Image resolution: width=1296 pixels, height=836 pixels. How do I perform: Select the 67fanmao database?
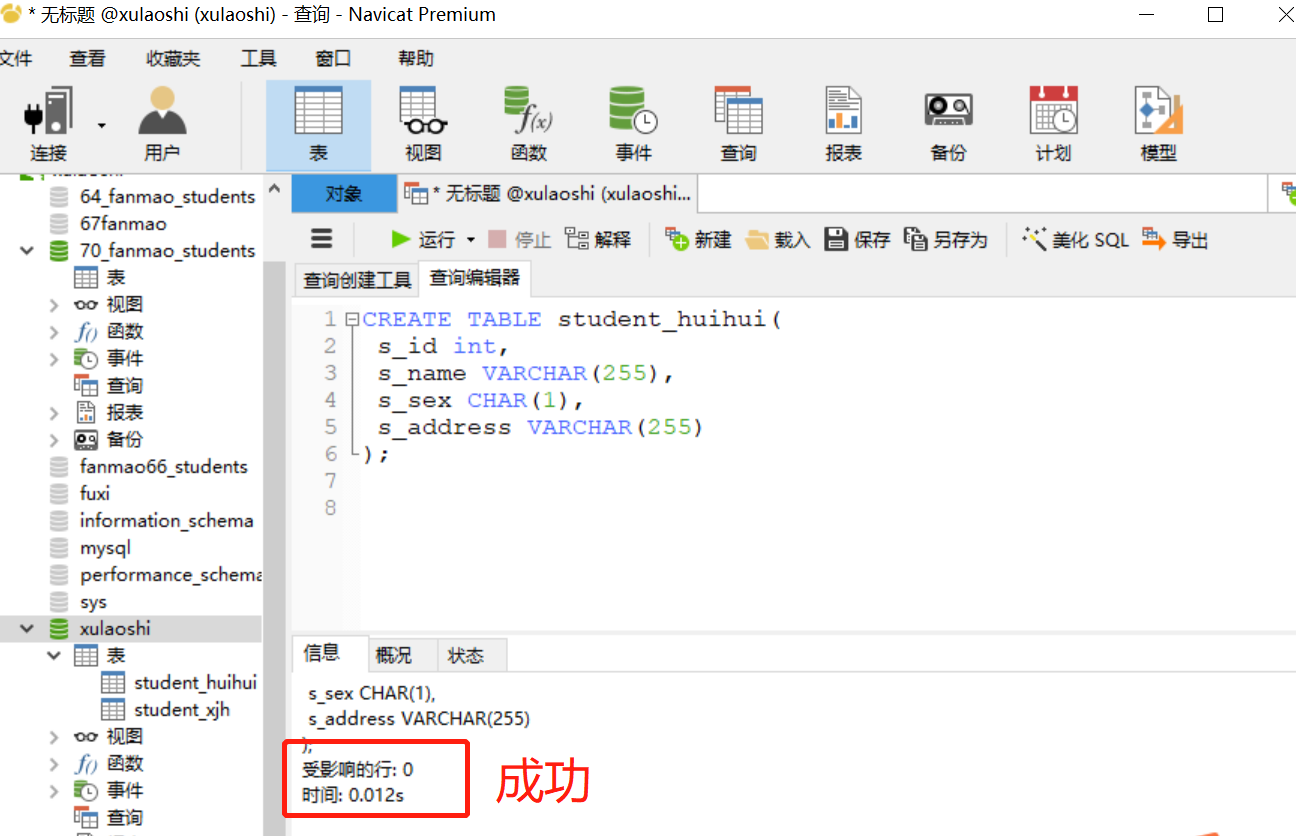[123, 224]
